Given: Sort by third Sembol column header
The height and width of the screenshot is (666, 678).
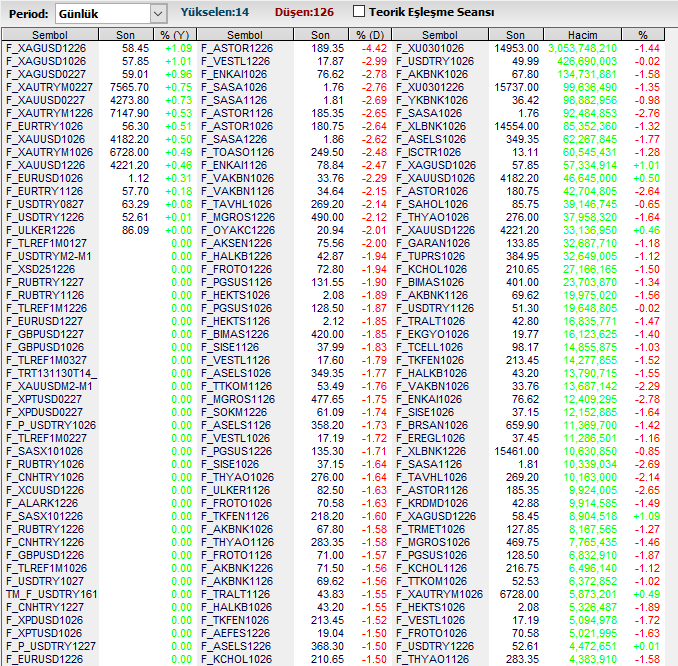Looking at the screenshot, I should (x=440, y=35).
